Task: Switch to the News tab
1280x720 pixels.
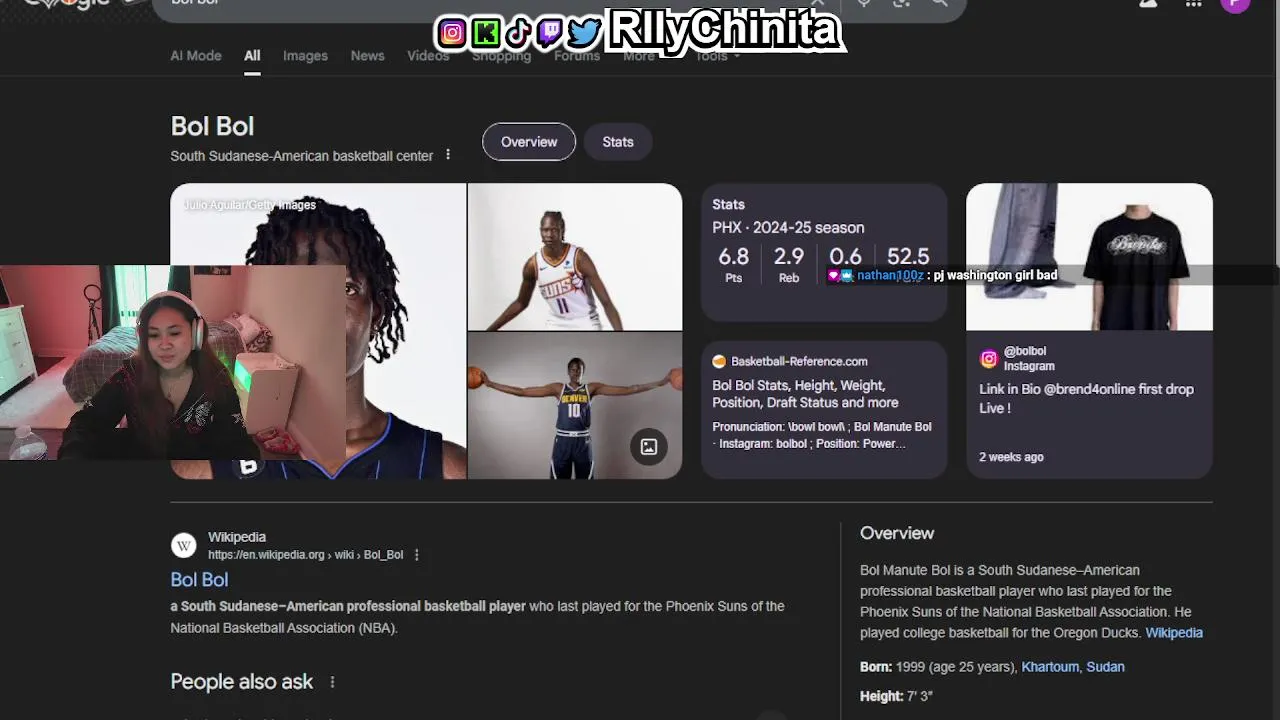Action: (x=367, y=56)
